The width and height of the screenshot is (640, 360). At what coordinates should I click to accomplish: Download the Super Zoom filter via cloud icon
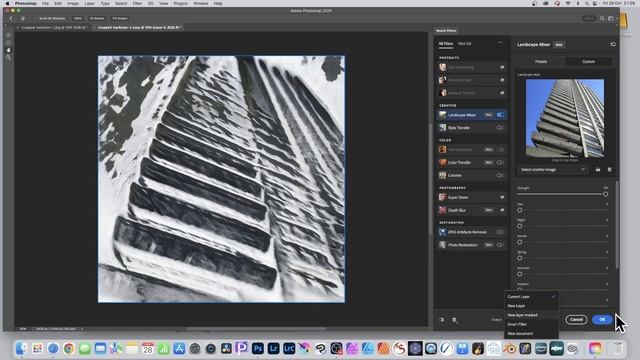click(x=502, y=197)
